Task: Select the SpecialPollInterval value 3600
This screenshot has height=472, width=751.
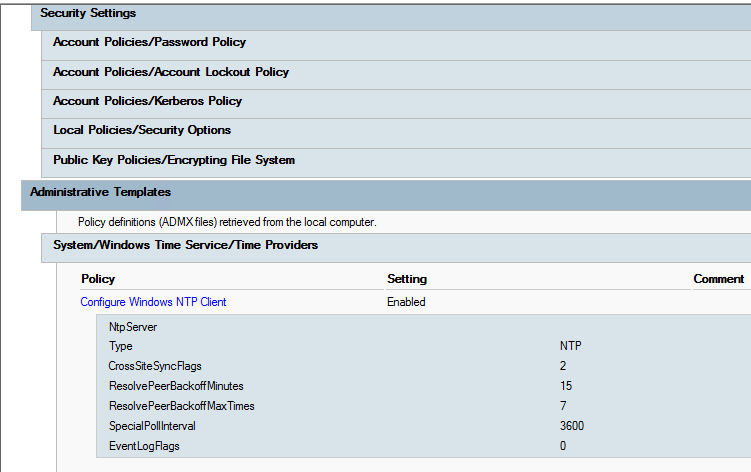Action: [x=574, y=426]
